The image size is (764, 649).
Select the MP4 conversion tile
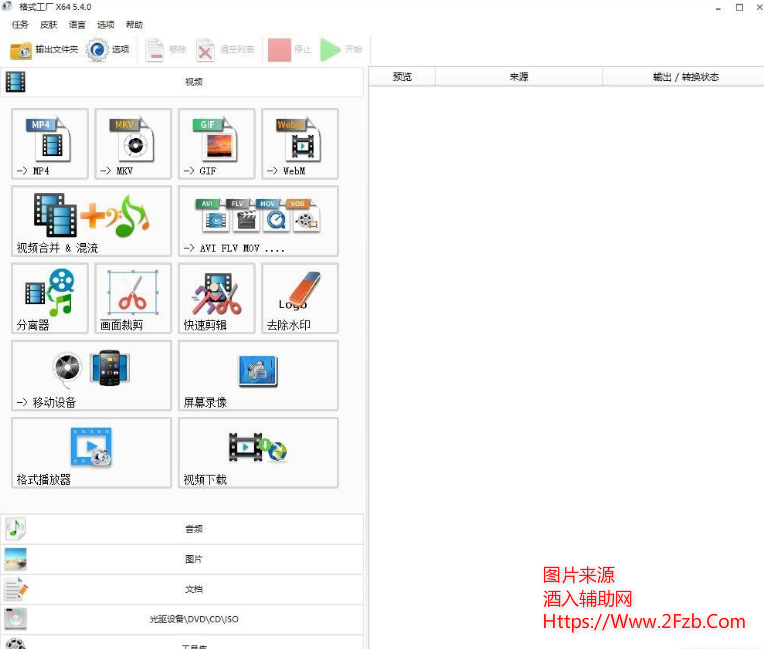click(50, 144)
